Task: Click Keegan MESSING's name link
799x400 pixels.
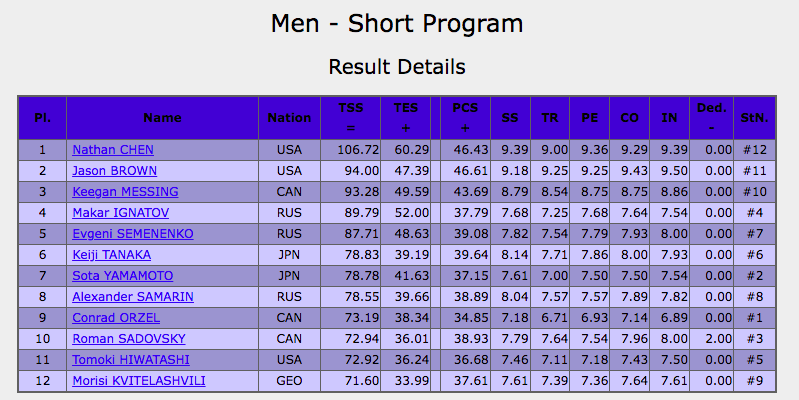Action: 125,191
